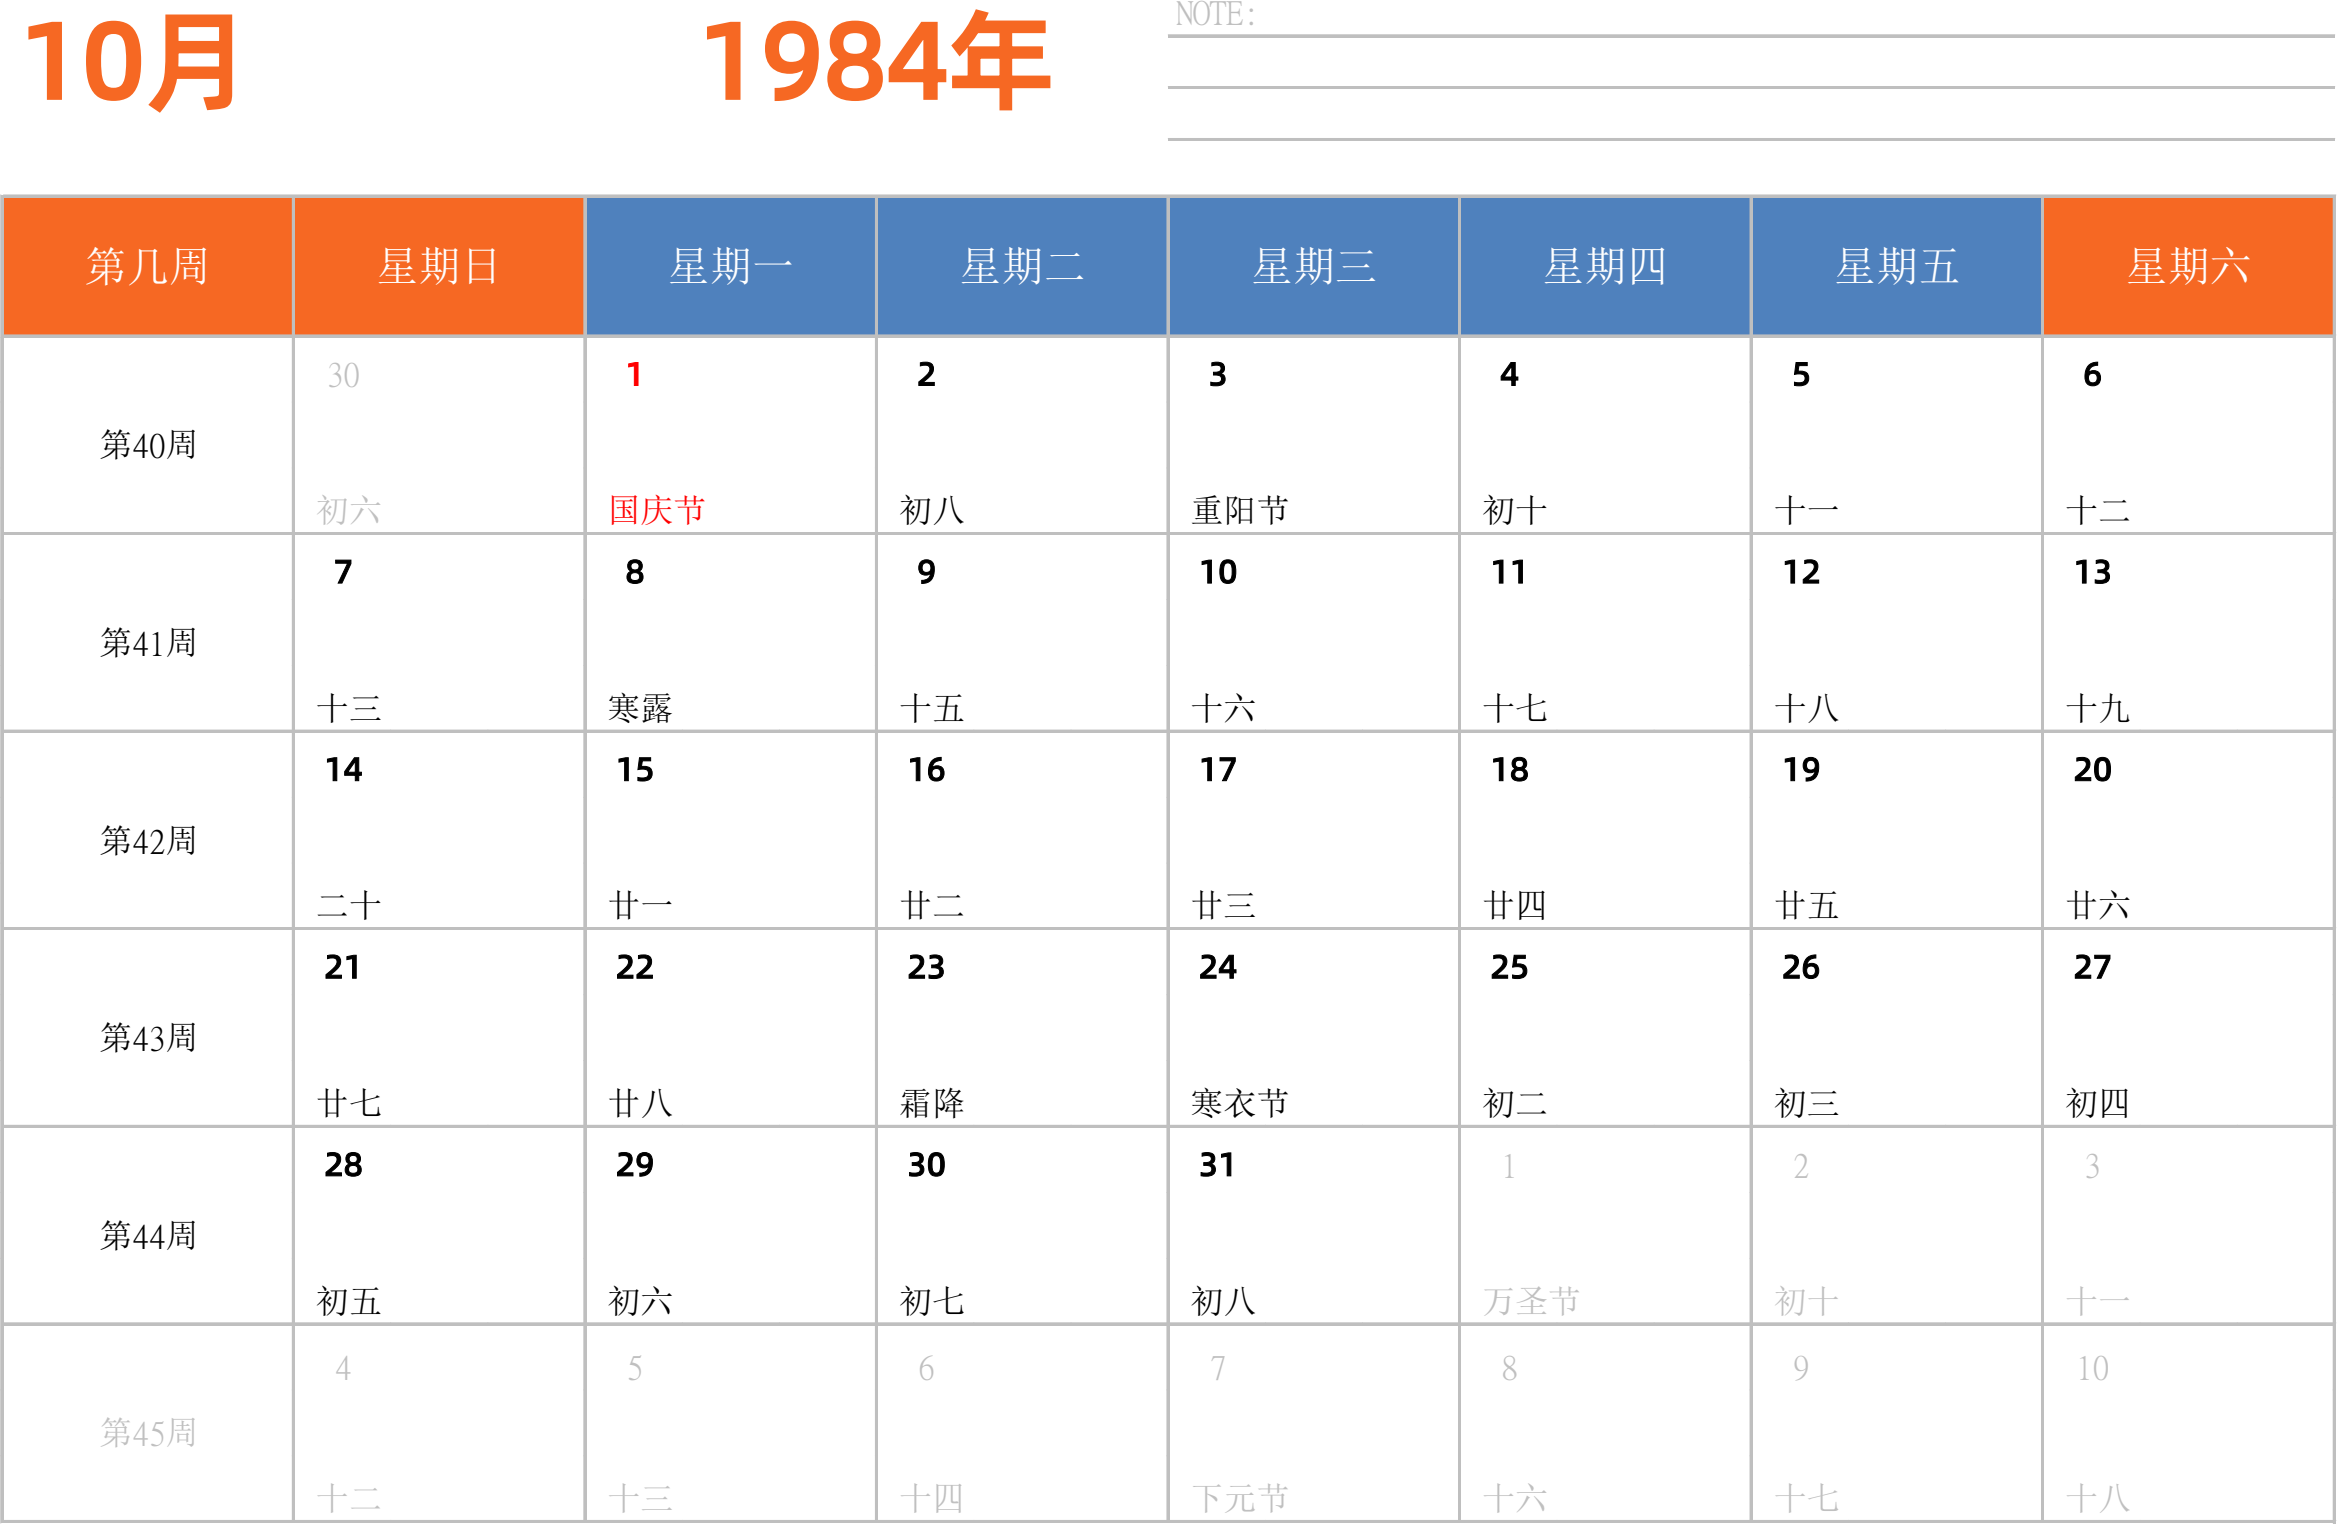Click date 13 in 星期六 column
The height and width of the screenshot is (1524, 2337).
[x=2092, y=572]
